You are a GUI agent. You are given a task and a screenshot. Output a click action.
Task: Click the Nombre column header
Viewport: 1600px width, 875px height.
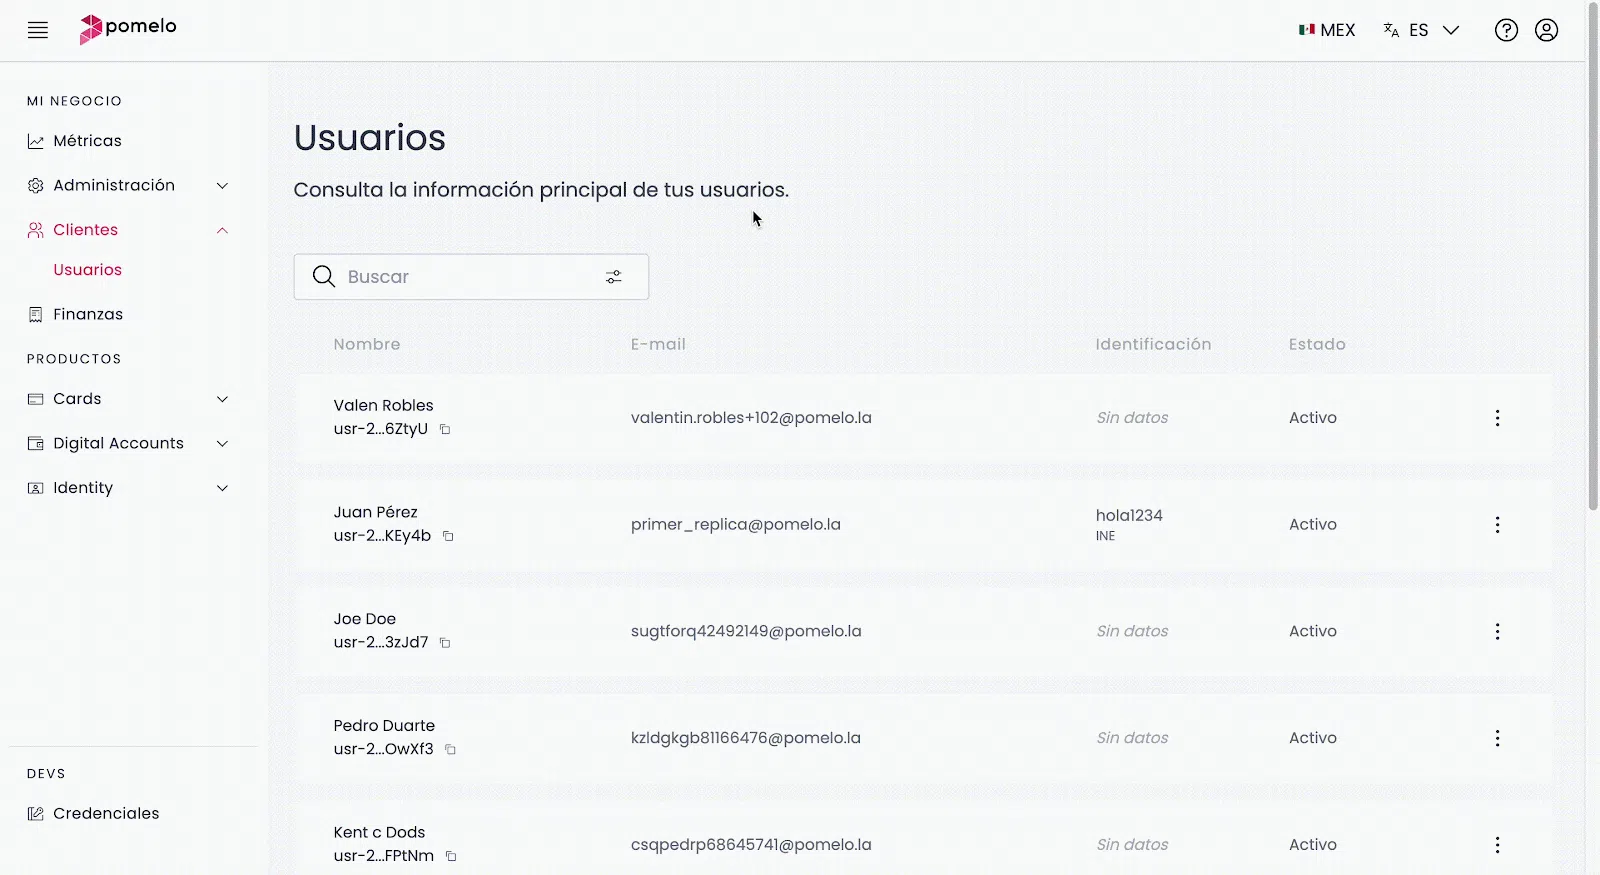coord(367,345)
